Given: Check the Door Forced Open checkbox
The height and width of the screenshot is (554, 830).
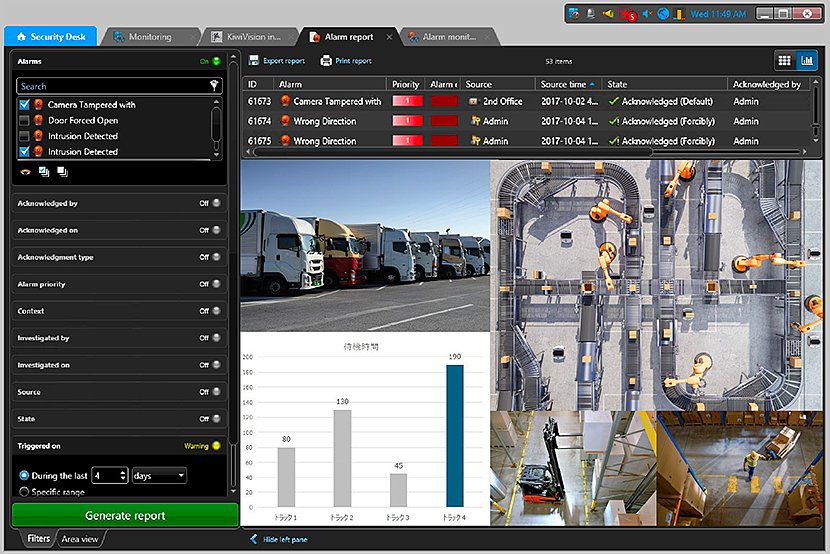Looking at the screenshot, I should [24, 121].
